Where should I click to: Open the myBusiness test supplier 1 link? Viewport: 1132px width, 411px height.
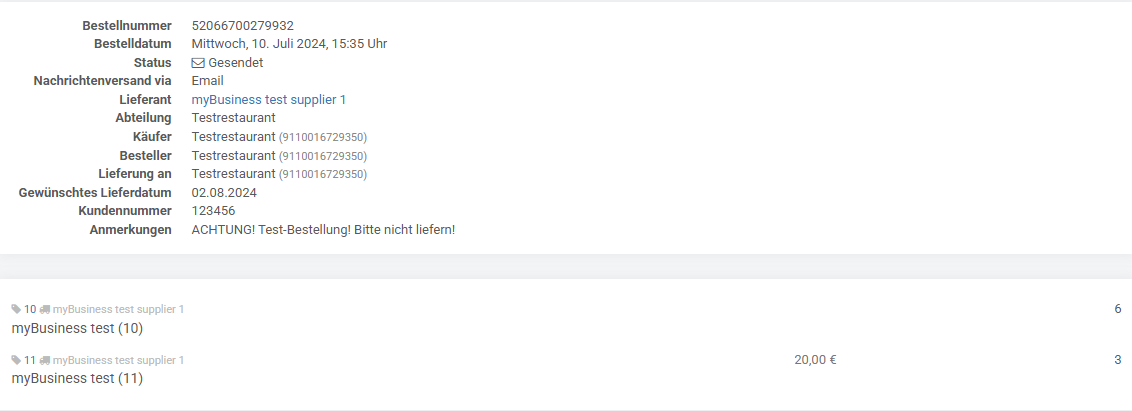269,100
